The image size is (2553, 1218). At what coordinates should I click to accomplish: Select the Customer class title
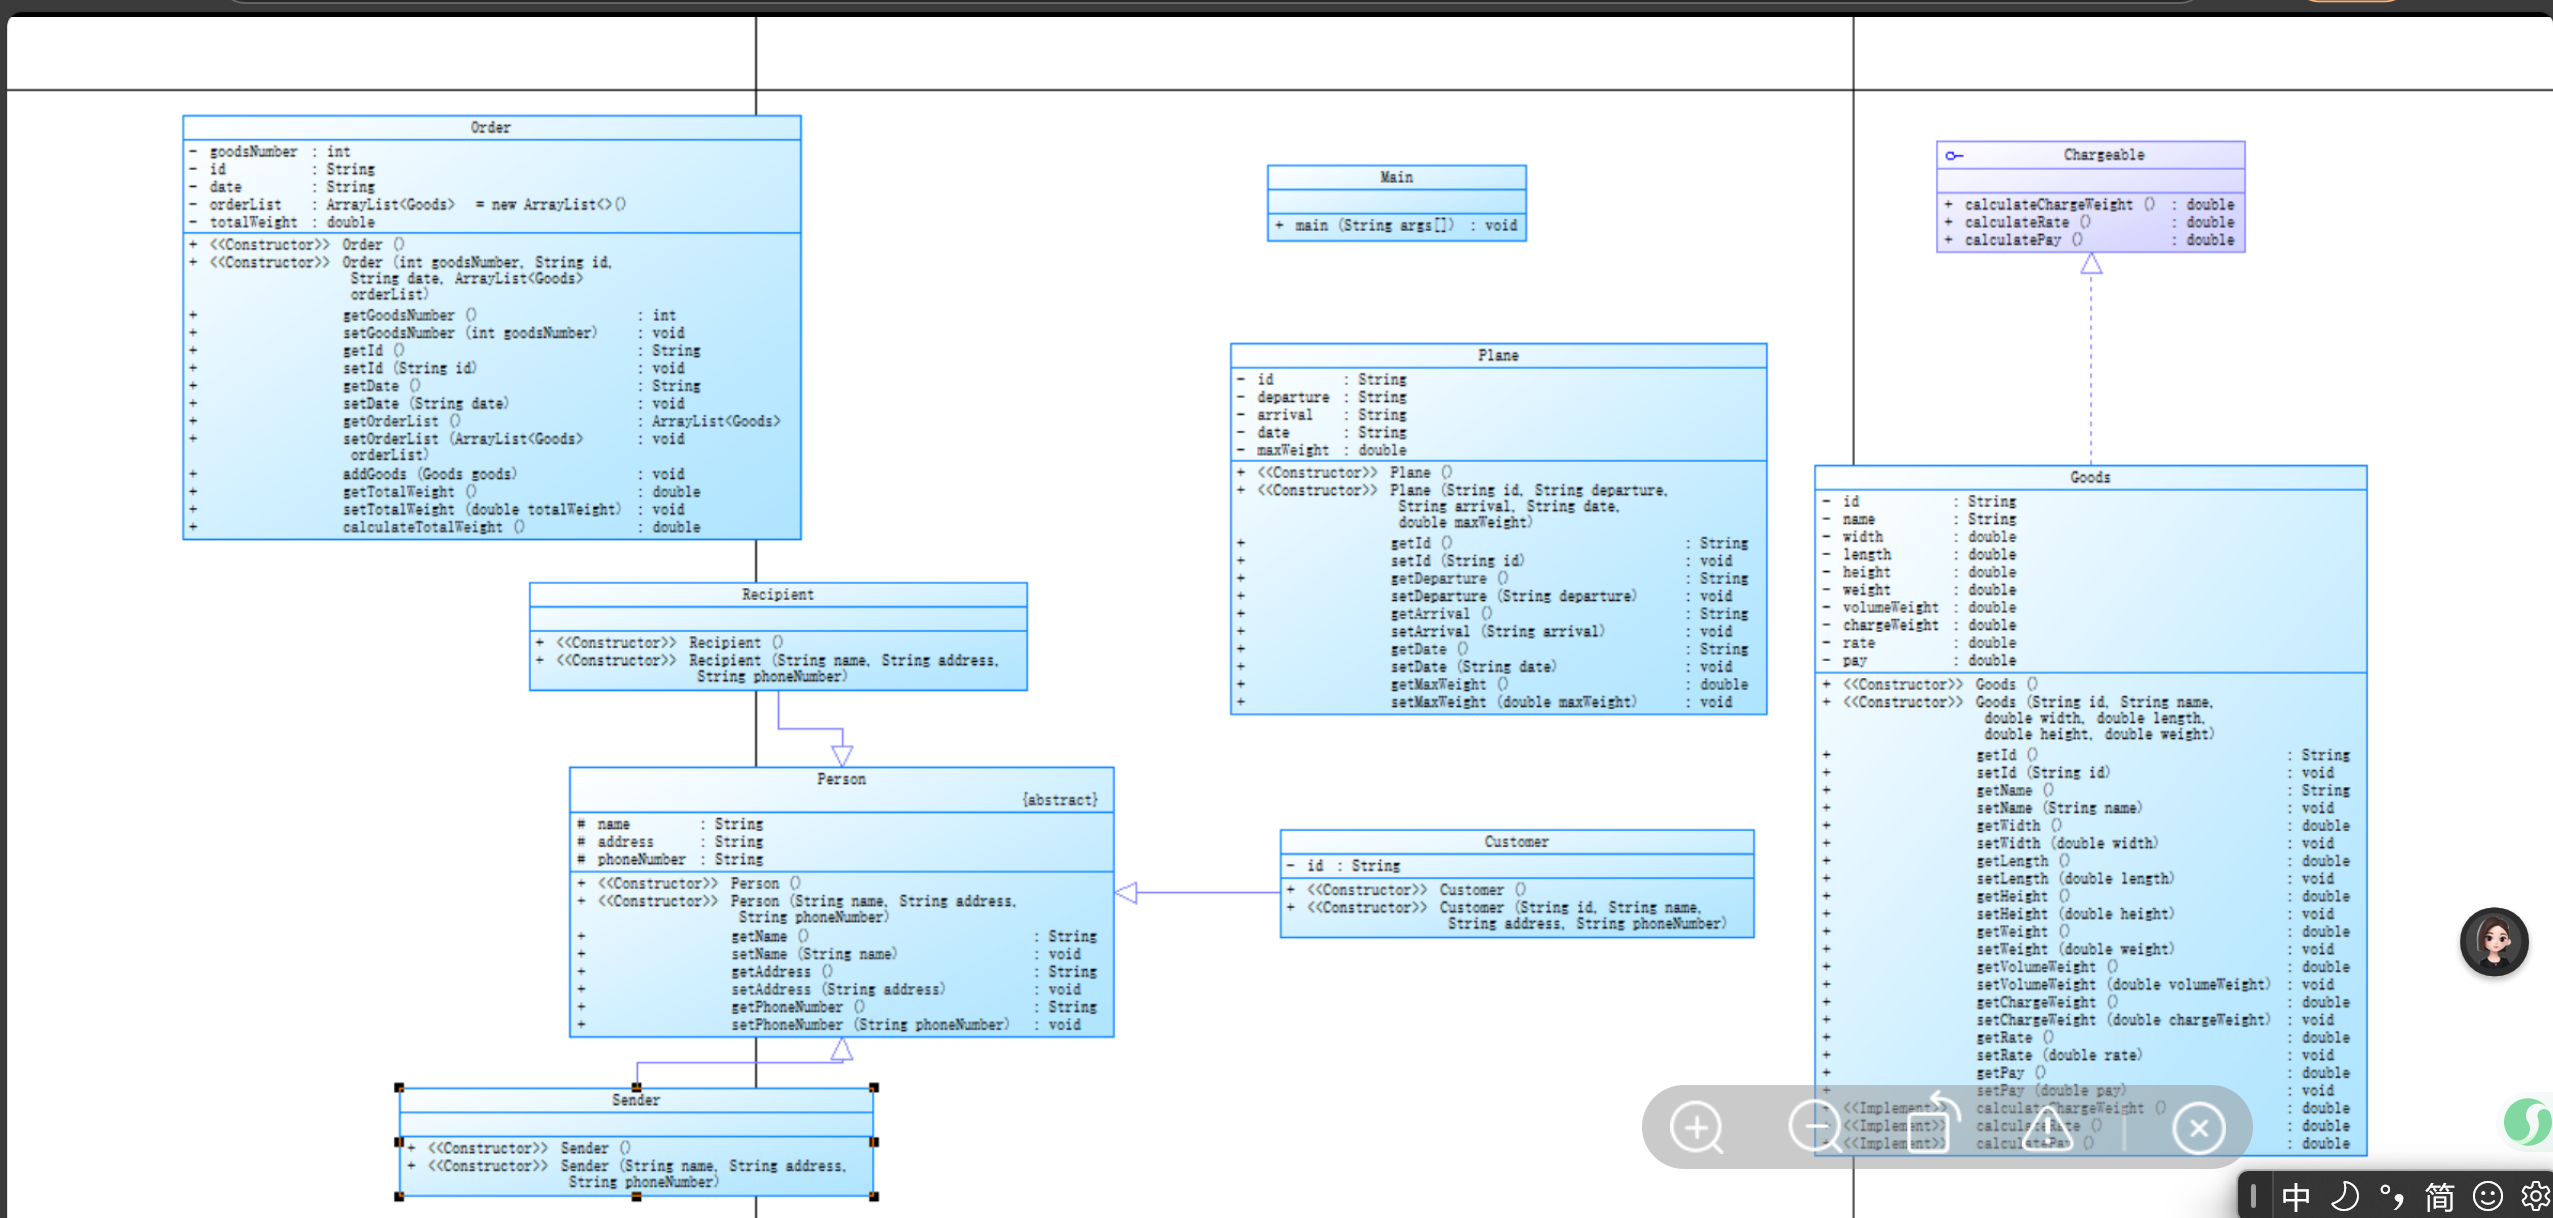(x=1516, y=842)
